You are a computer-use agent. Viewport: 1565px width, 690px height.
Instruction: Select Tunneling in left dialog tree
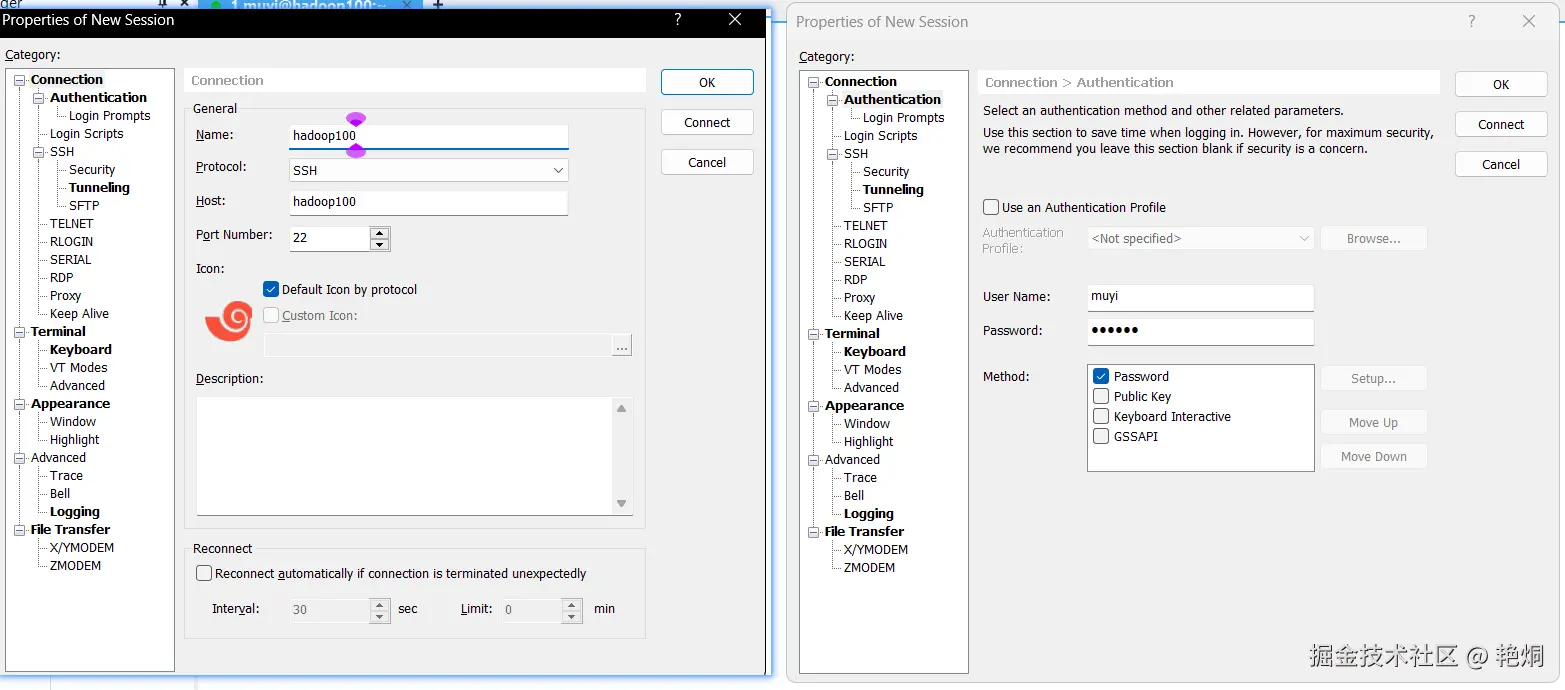click(99, 188)
